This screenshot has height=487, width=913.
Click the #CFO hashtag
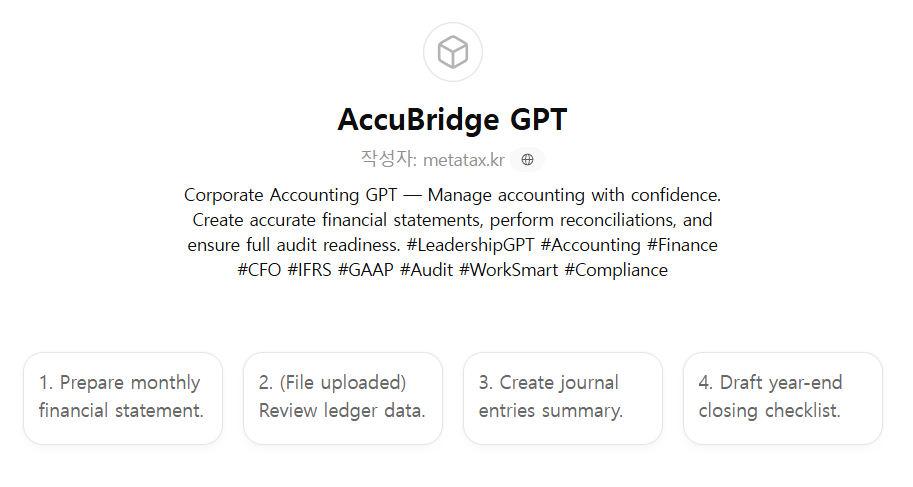pos(259,270)
